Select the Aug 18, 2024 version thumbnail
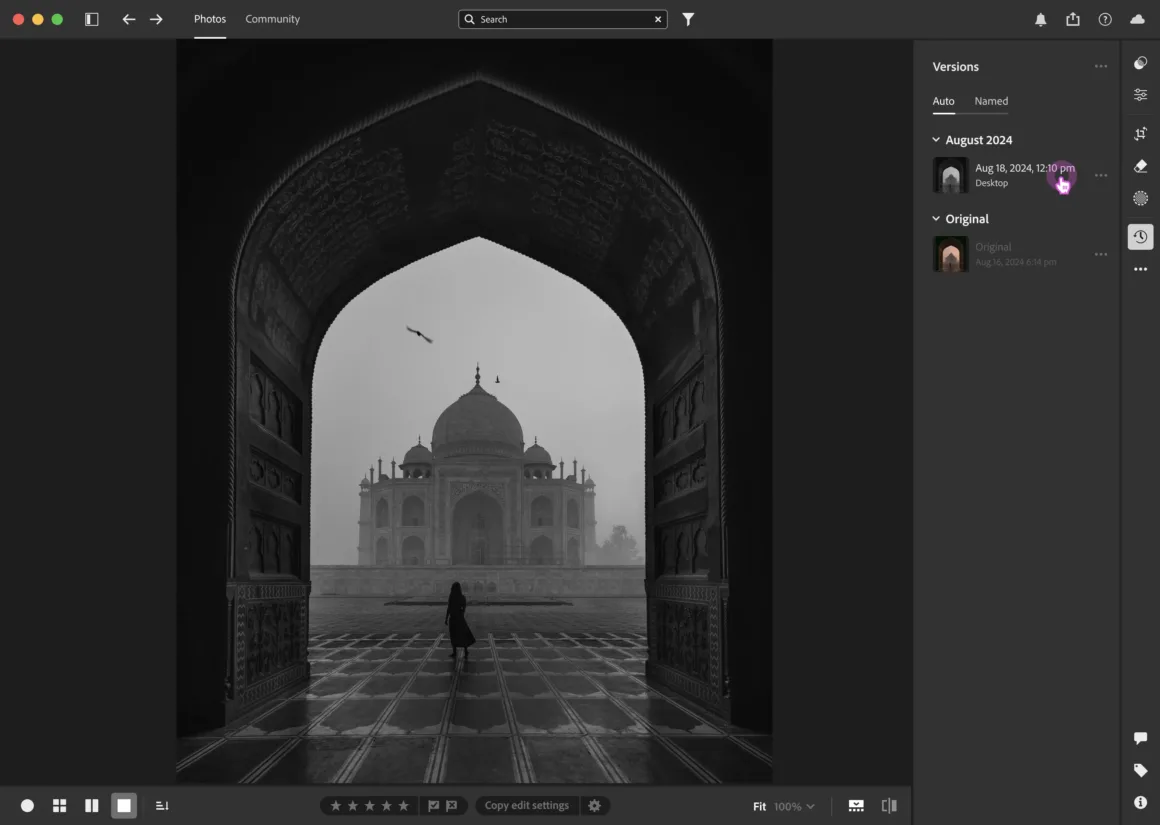The image size is (1160, 825). [951, 175]
